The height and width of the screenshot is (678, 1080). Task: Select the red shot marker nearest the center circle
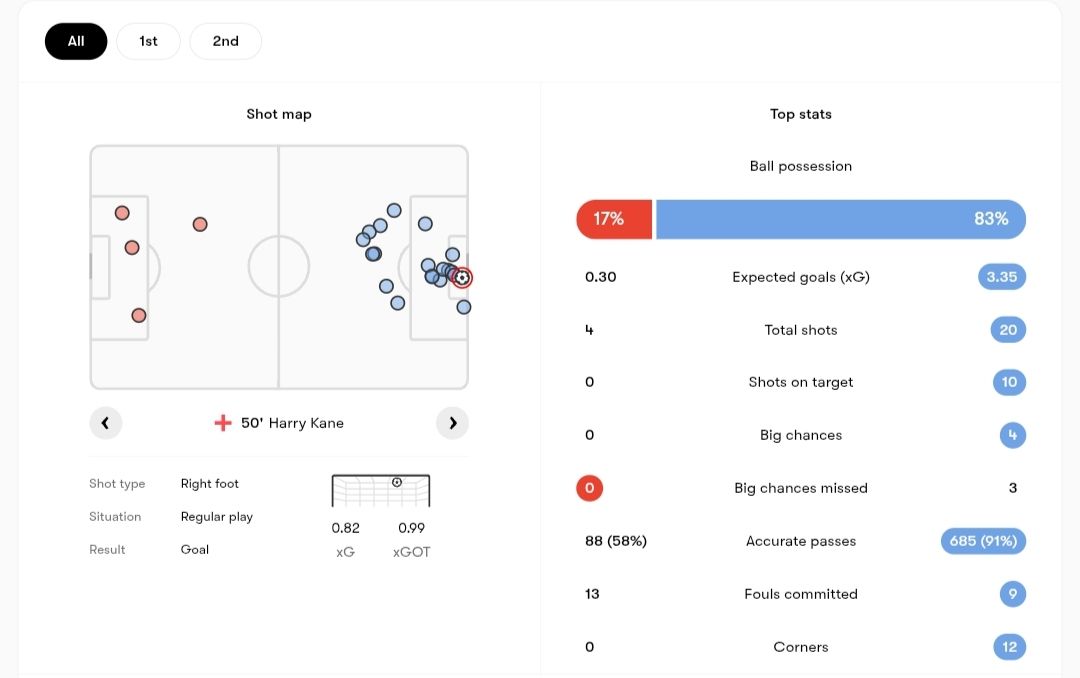point(200,224)
